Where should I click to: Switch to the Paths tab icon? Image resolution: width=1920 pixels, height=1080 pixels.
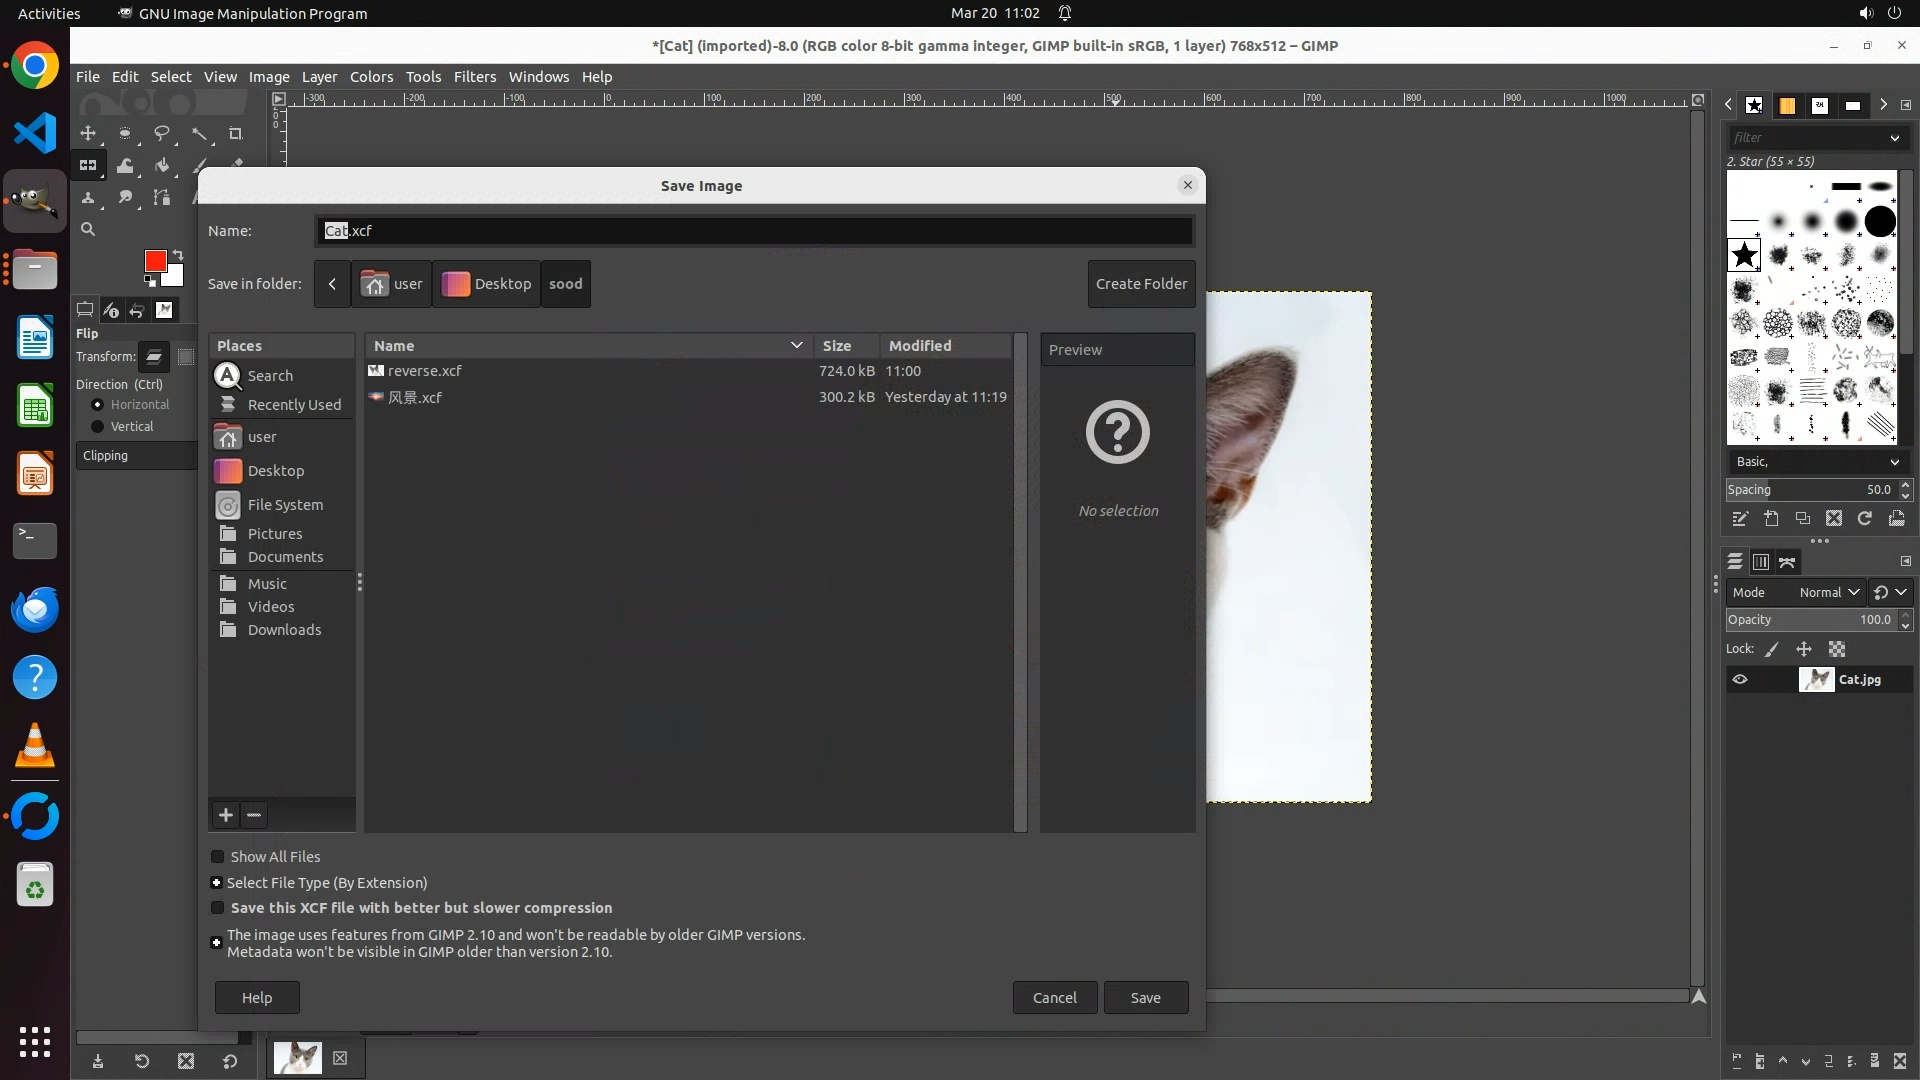click(1787, 562)
